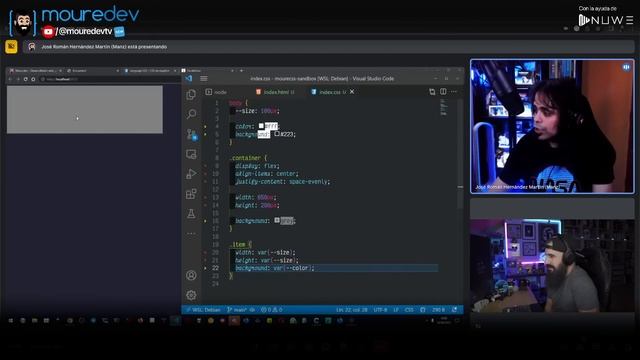Screen dimensions: 640x360
Task: Click the white color swatch on line 4
Action: point(261,126)
